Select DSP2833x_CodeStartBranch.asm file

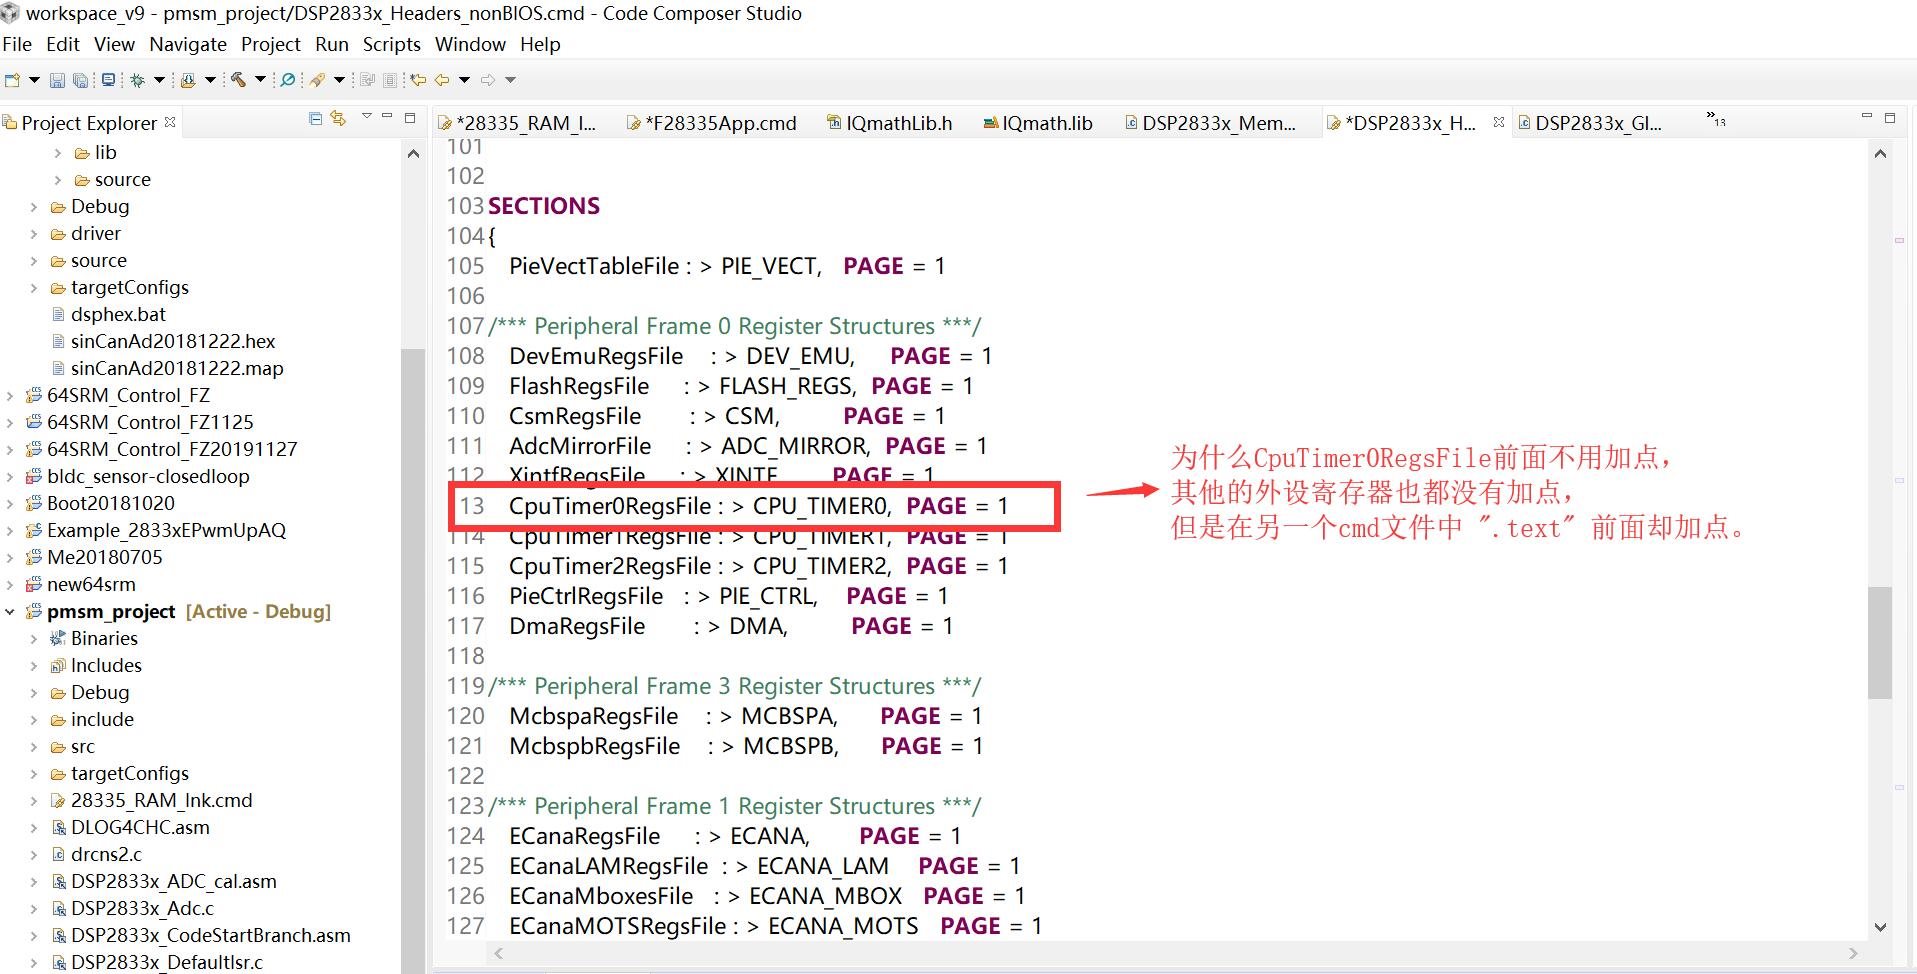click(211, 935)
